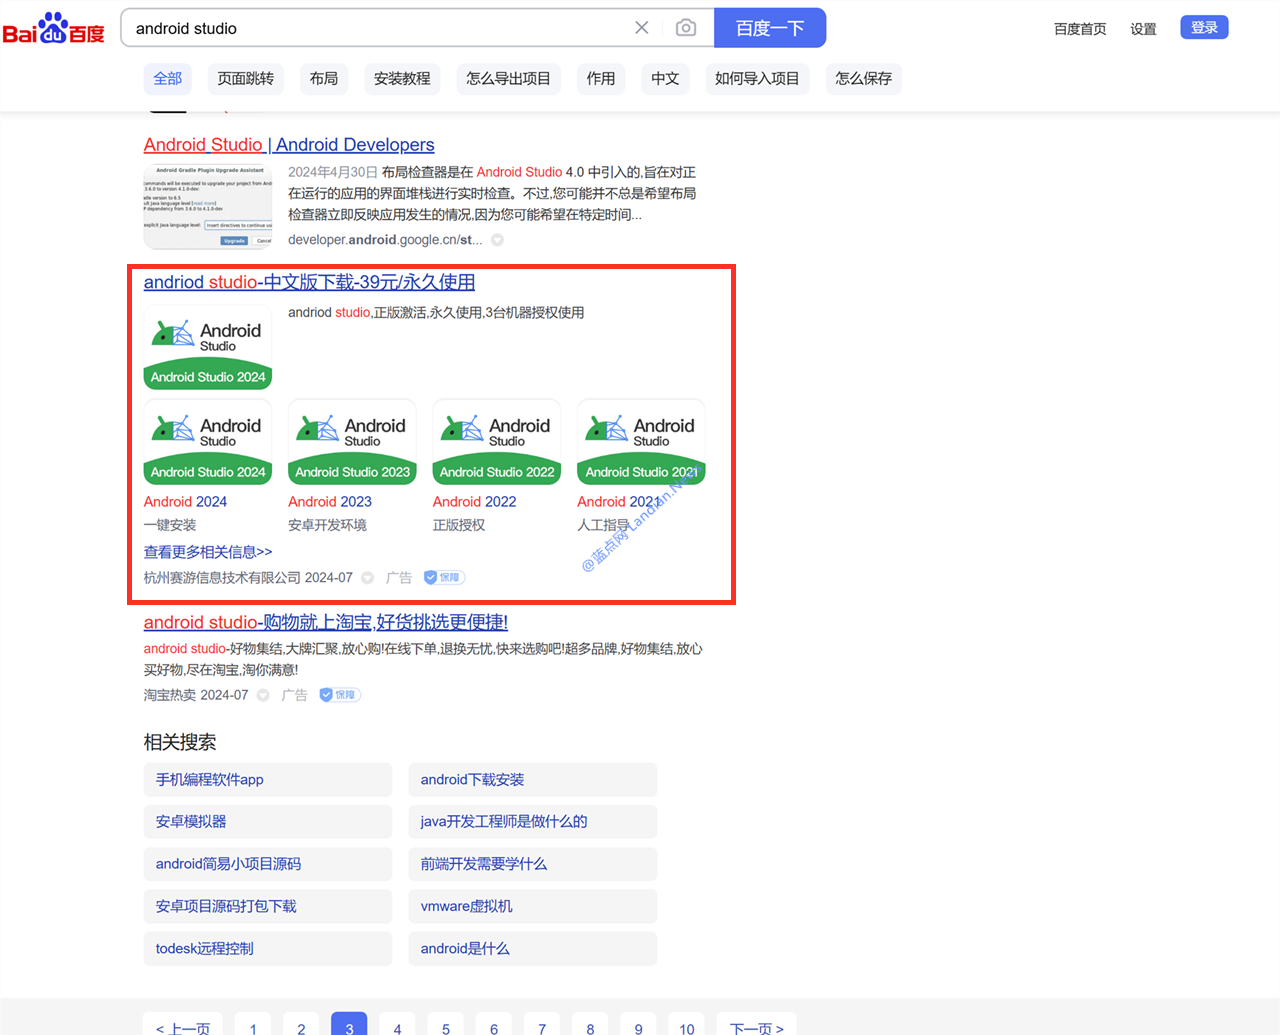The height and width of the screenshot is (1035, 1280).
Task: Go to the next page with 下一页
Action: tap(757, 1024)
